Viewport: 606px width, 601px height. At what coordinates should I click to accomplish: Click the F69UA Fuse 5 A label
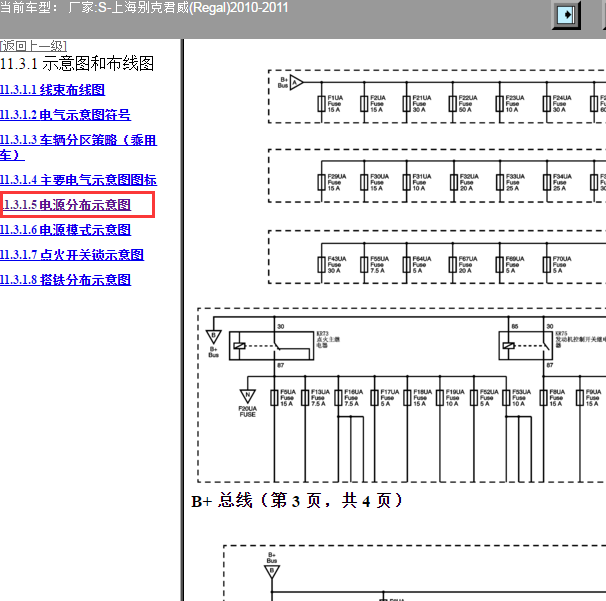point(515,264)
